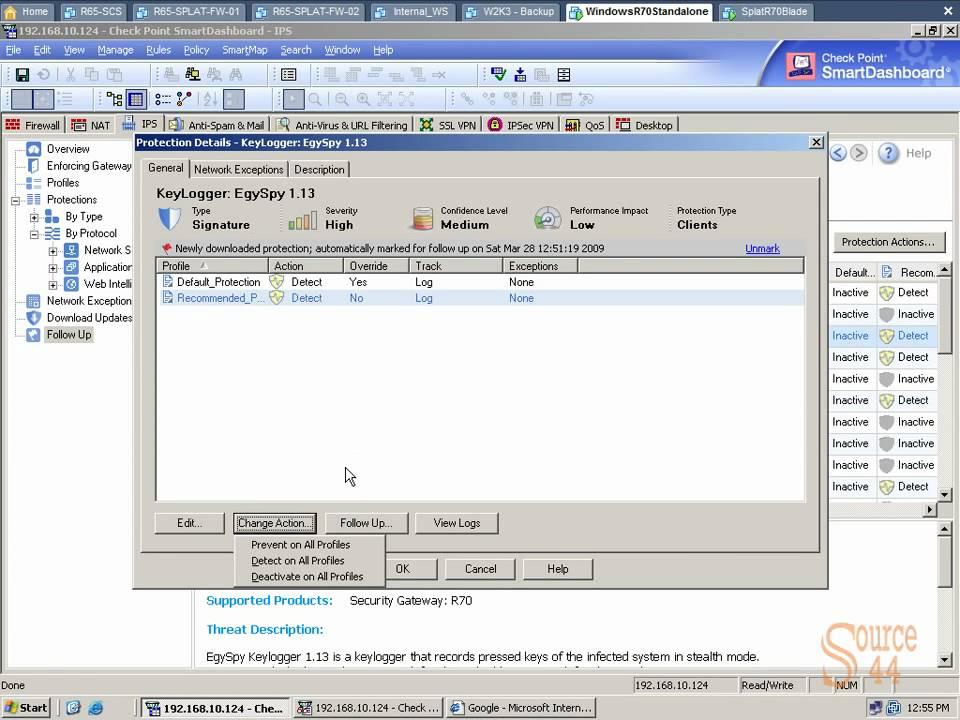This screenshot has width=960, height=720.
Task: Click the back navigation arrow icon
Action: (x=838, y=153)
